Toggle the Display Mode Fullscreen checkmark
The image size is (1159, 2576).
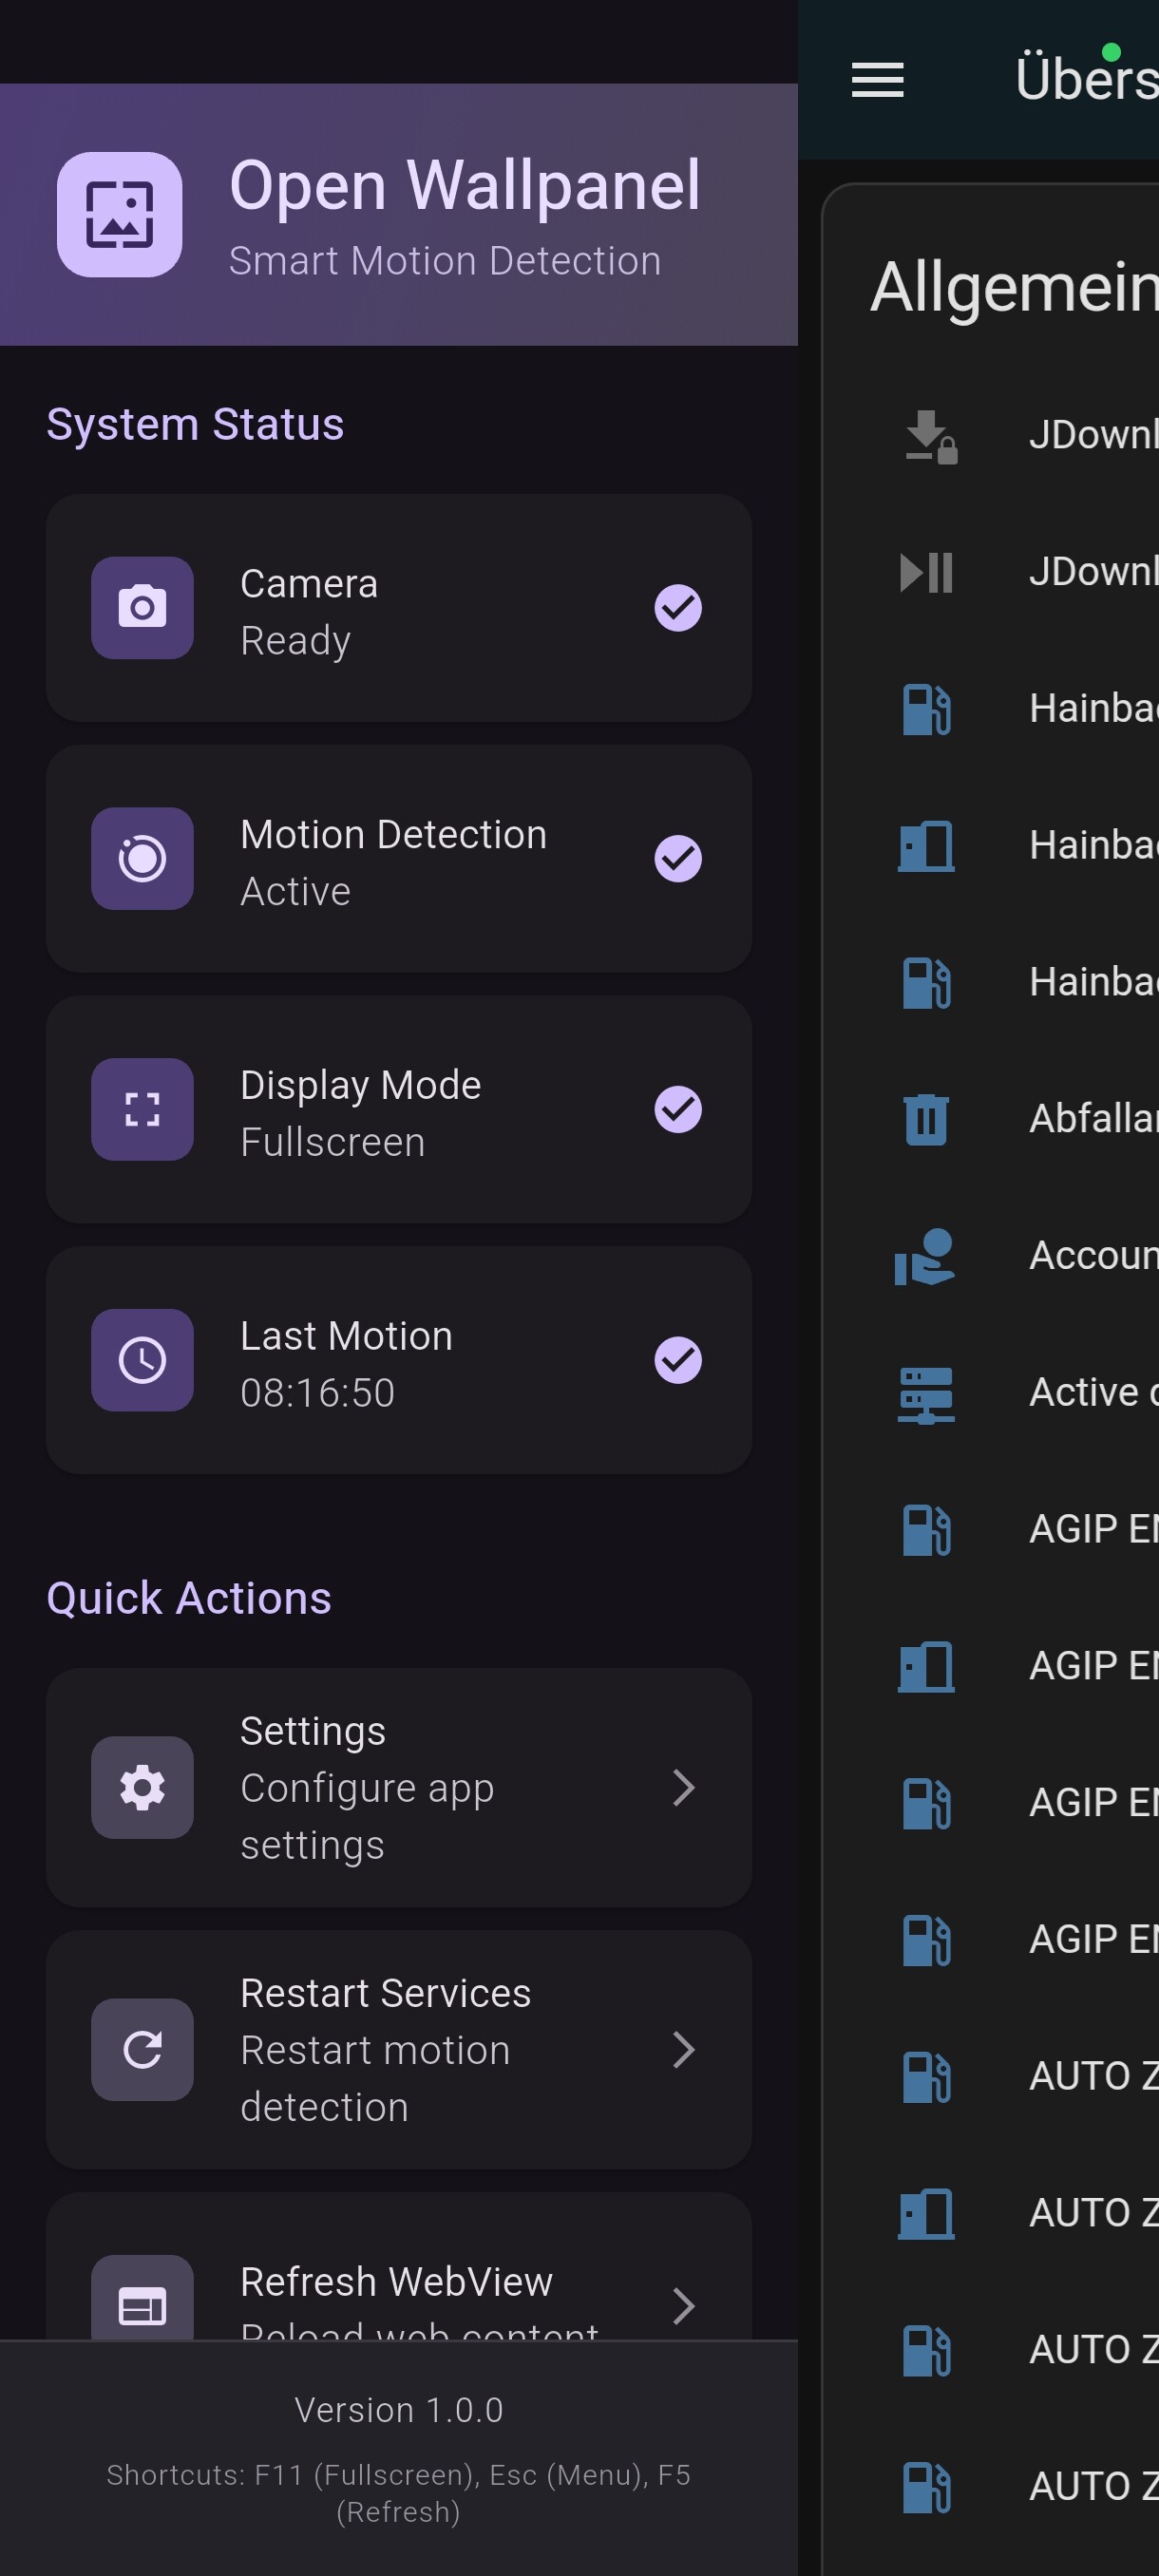(678, 1110)
